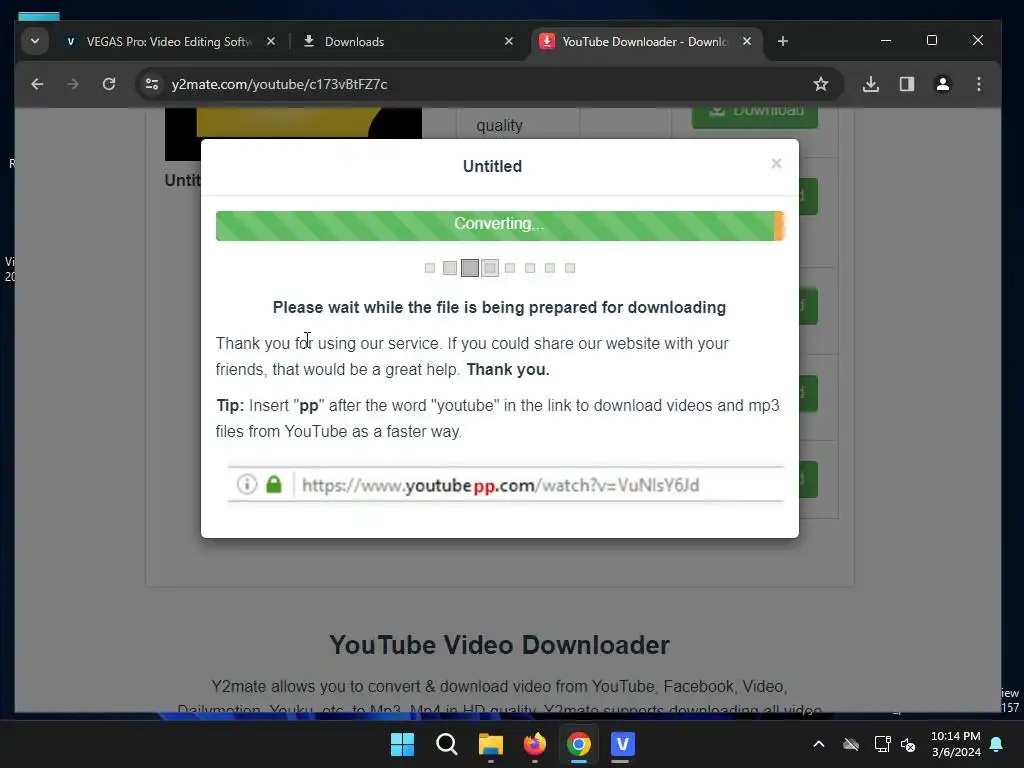Close the Chrome window
Viewport: 1024px width, 768px height.
pos(978,40)
